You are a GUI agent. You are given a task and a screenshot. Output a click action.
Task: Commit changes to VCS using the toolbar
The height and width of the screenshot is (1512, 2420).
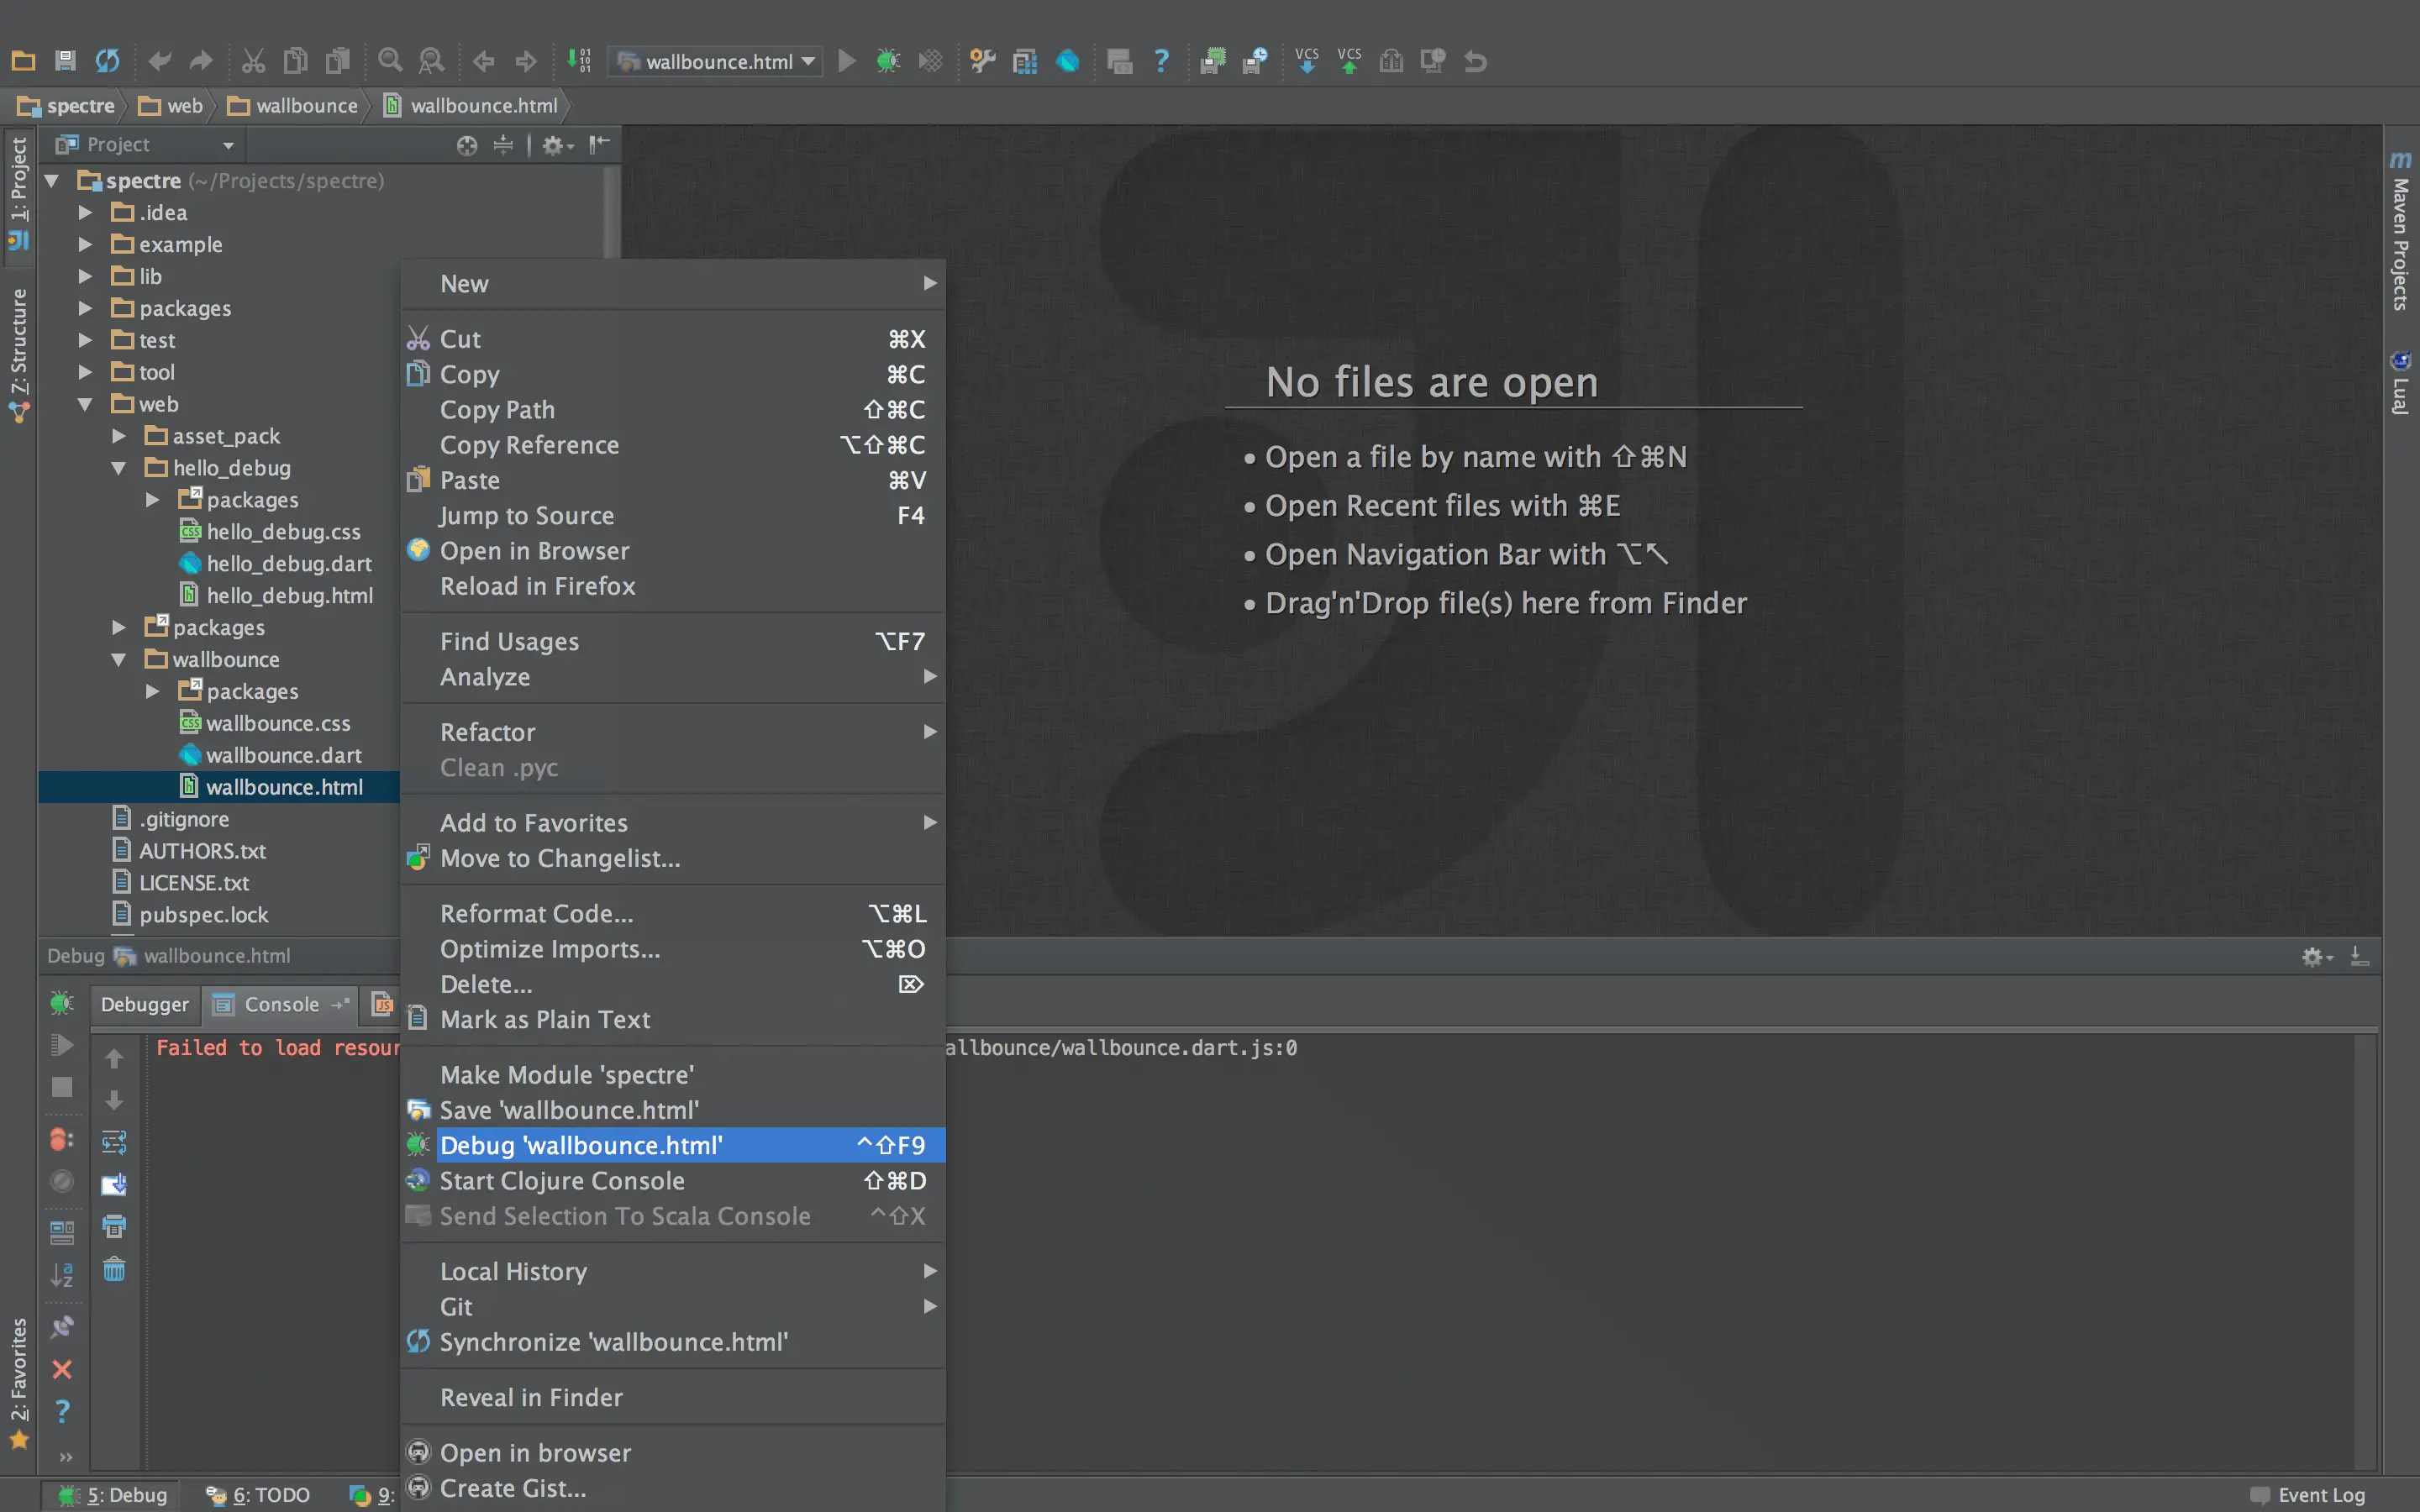pos(1349,61)
